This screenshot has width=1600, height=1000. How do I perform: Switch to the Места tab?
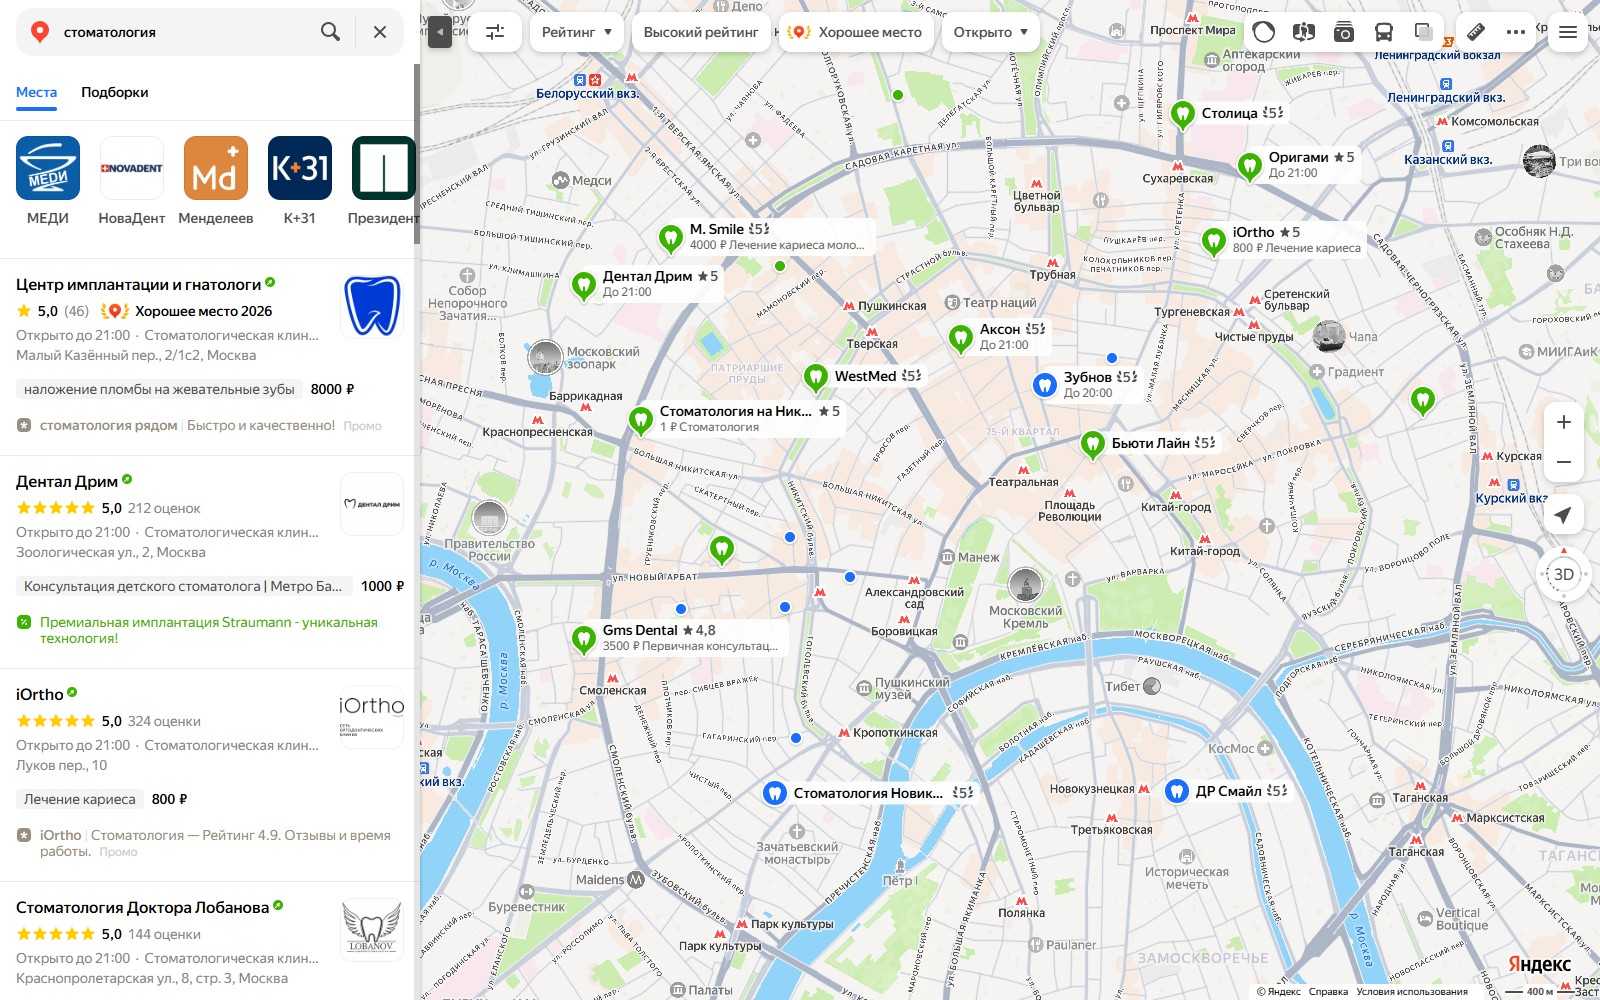click(x=36, y=92)
